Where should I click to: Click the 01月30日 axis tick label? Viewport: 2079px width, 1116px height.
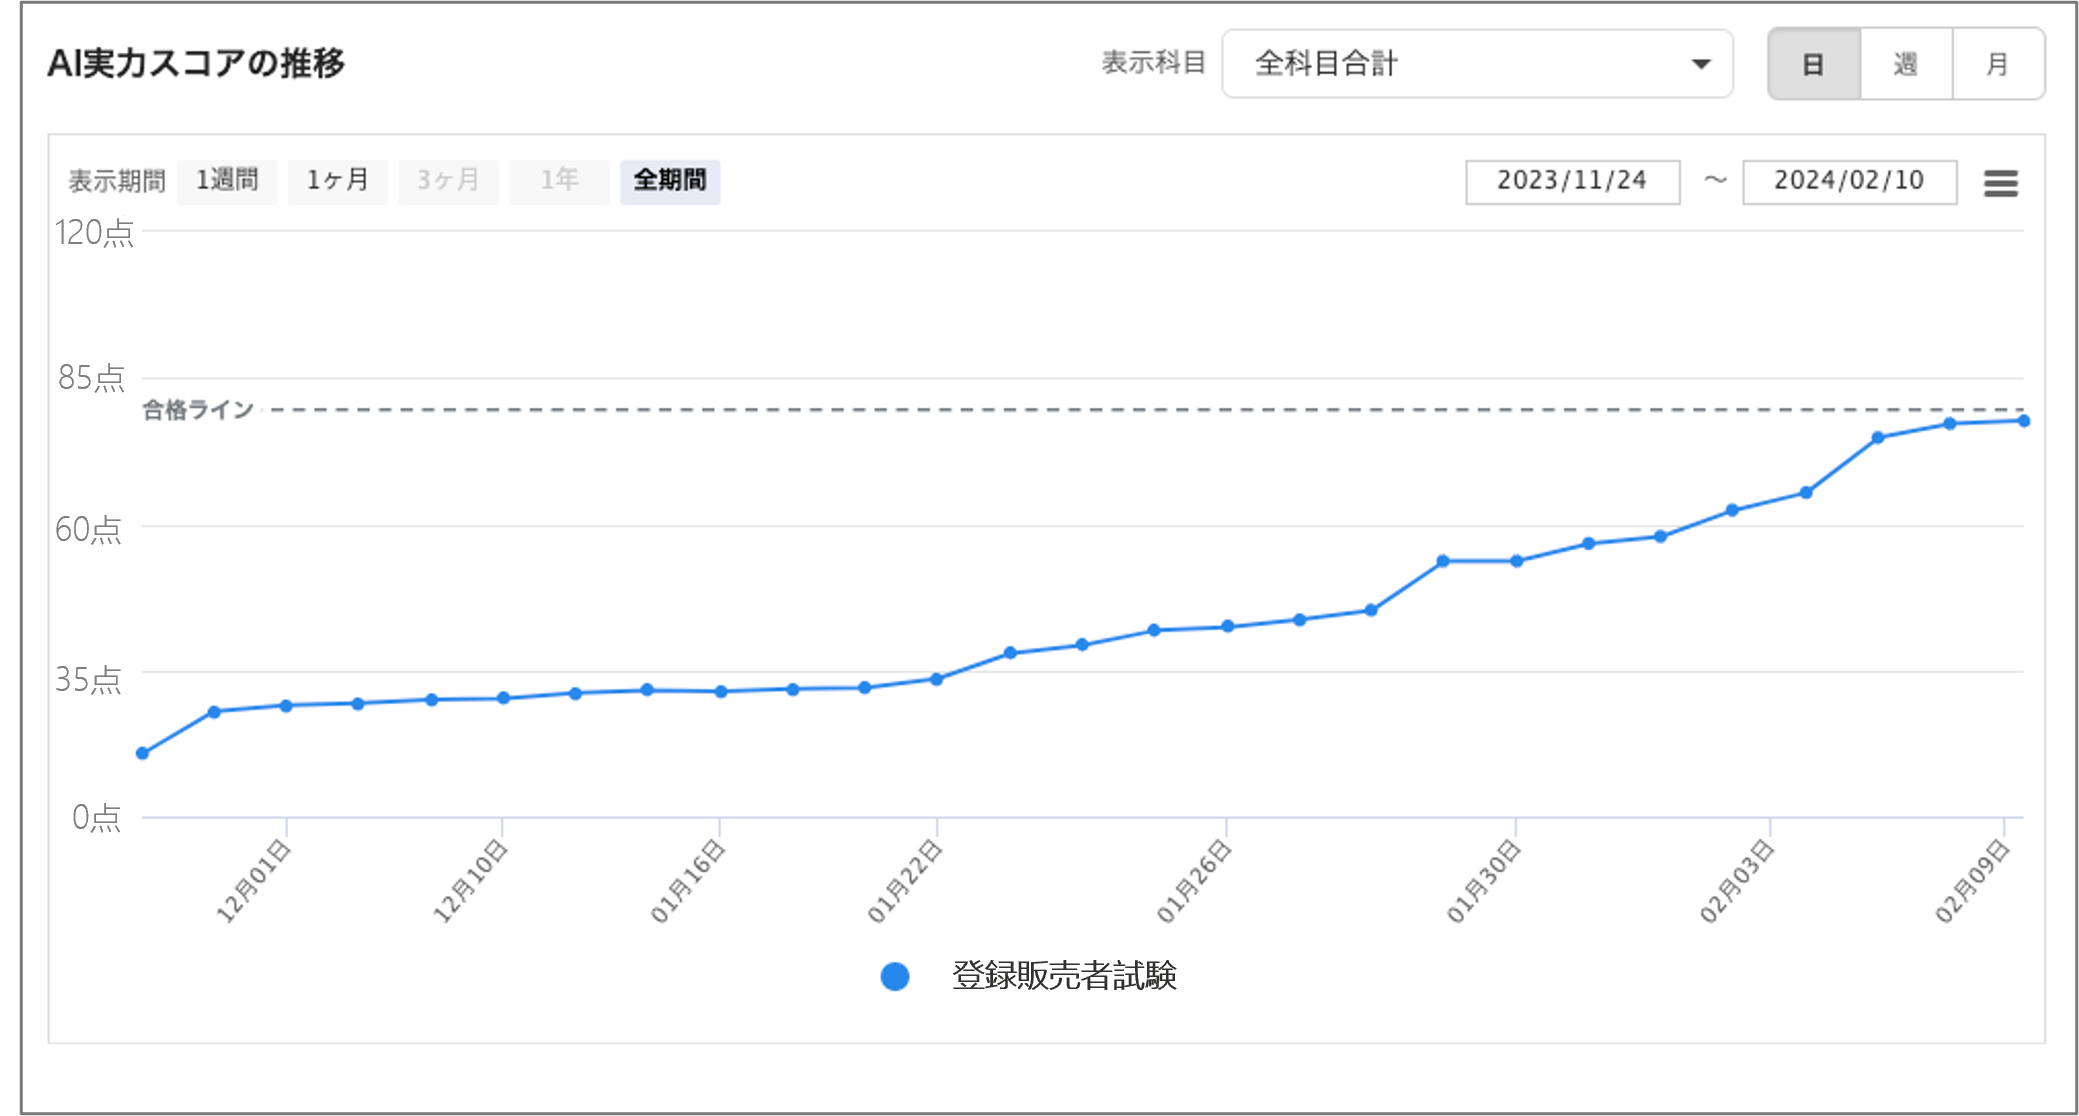point(1484,882)
